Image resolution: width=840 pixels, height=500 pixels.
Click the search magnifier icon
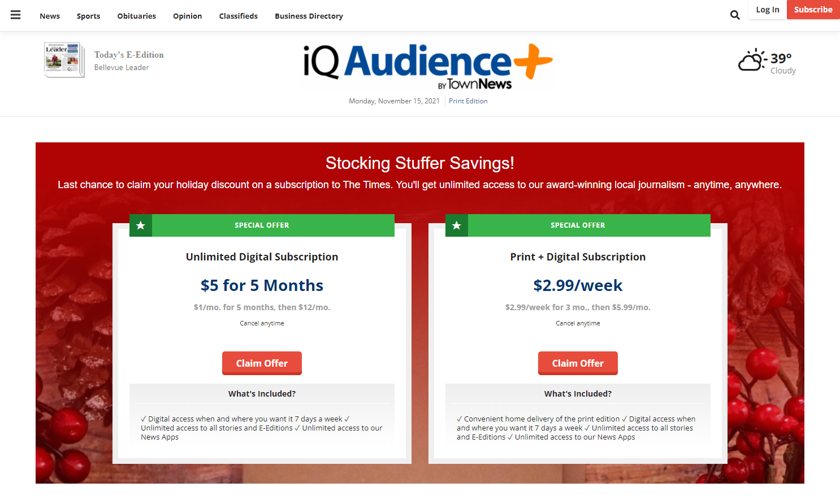click(735, 15)
